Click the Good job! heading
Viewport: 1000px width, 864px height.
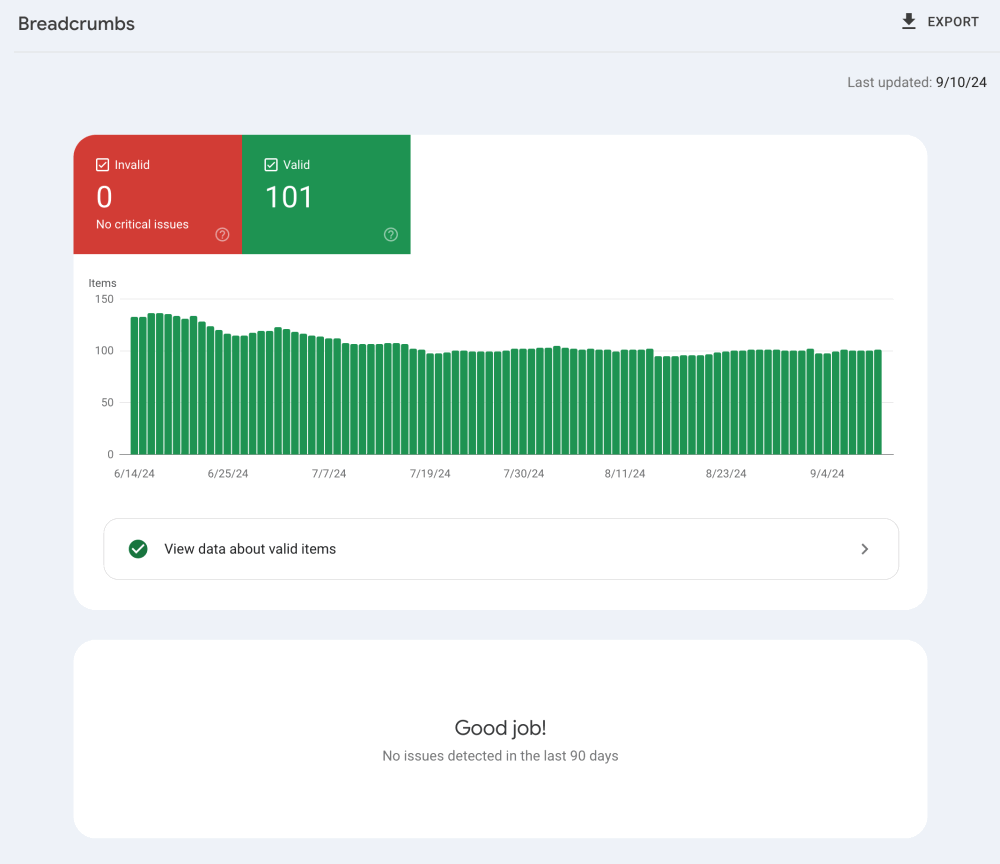point(500,728)
